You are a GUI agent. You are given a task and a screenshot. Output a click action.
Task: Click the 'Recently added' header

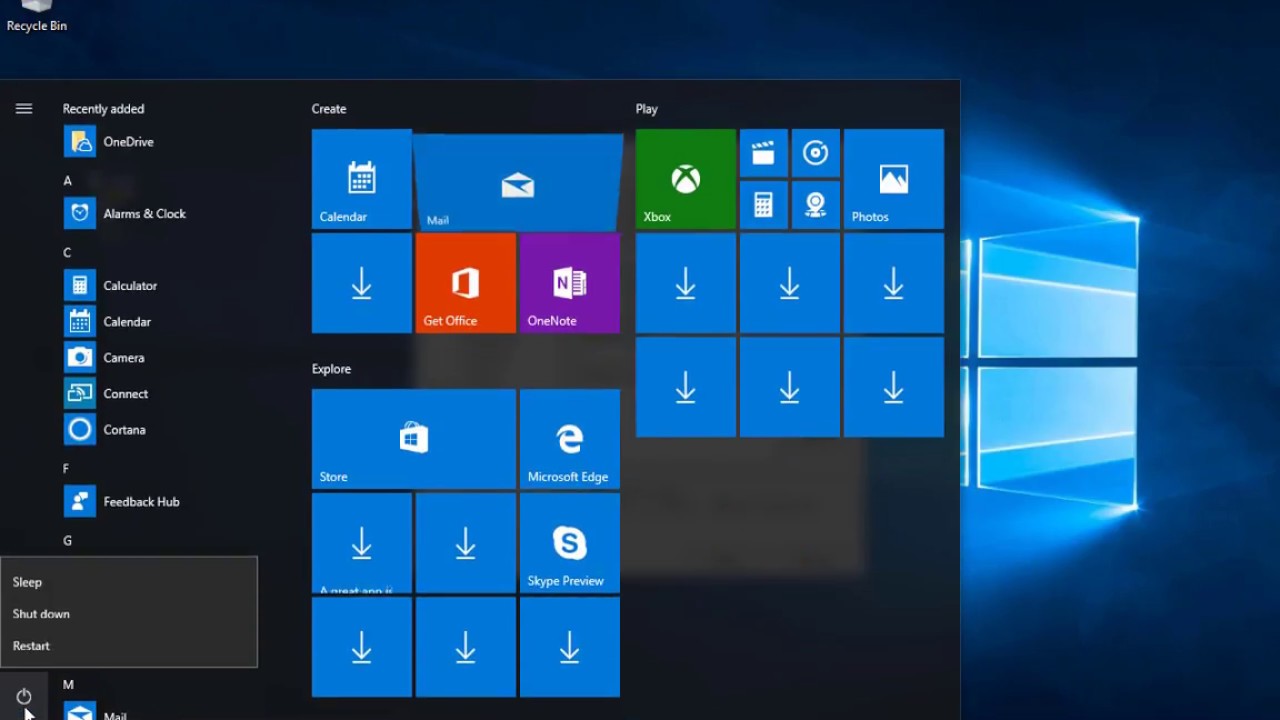tap(104, 109)
